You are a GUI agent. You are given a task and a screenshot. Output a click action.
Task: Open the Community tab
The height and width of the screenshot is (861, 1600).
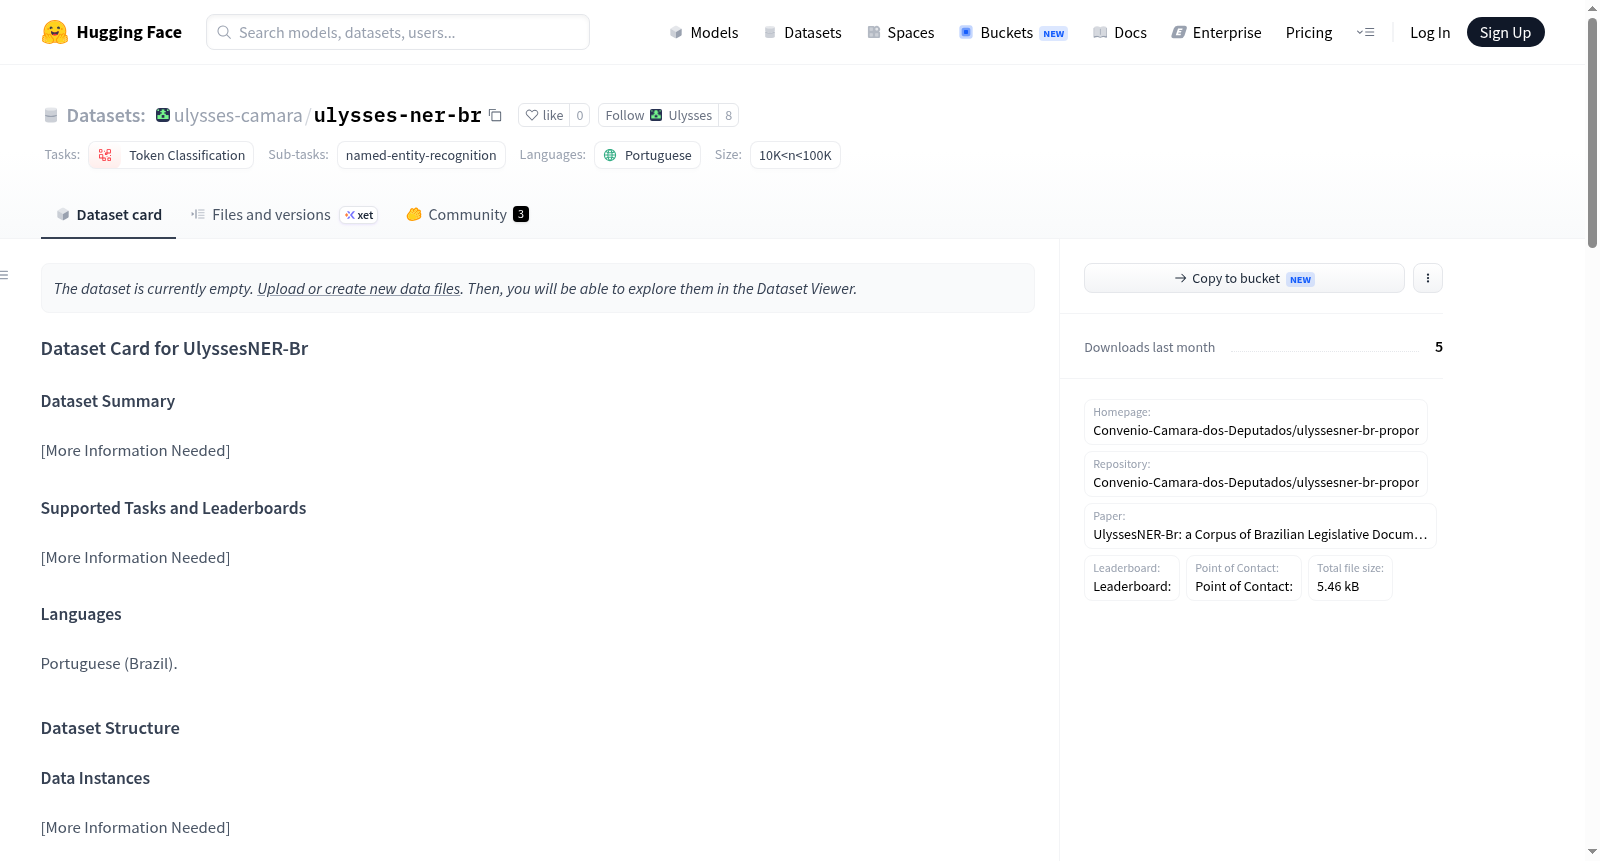point(467,214)
